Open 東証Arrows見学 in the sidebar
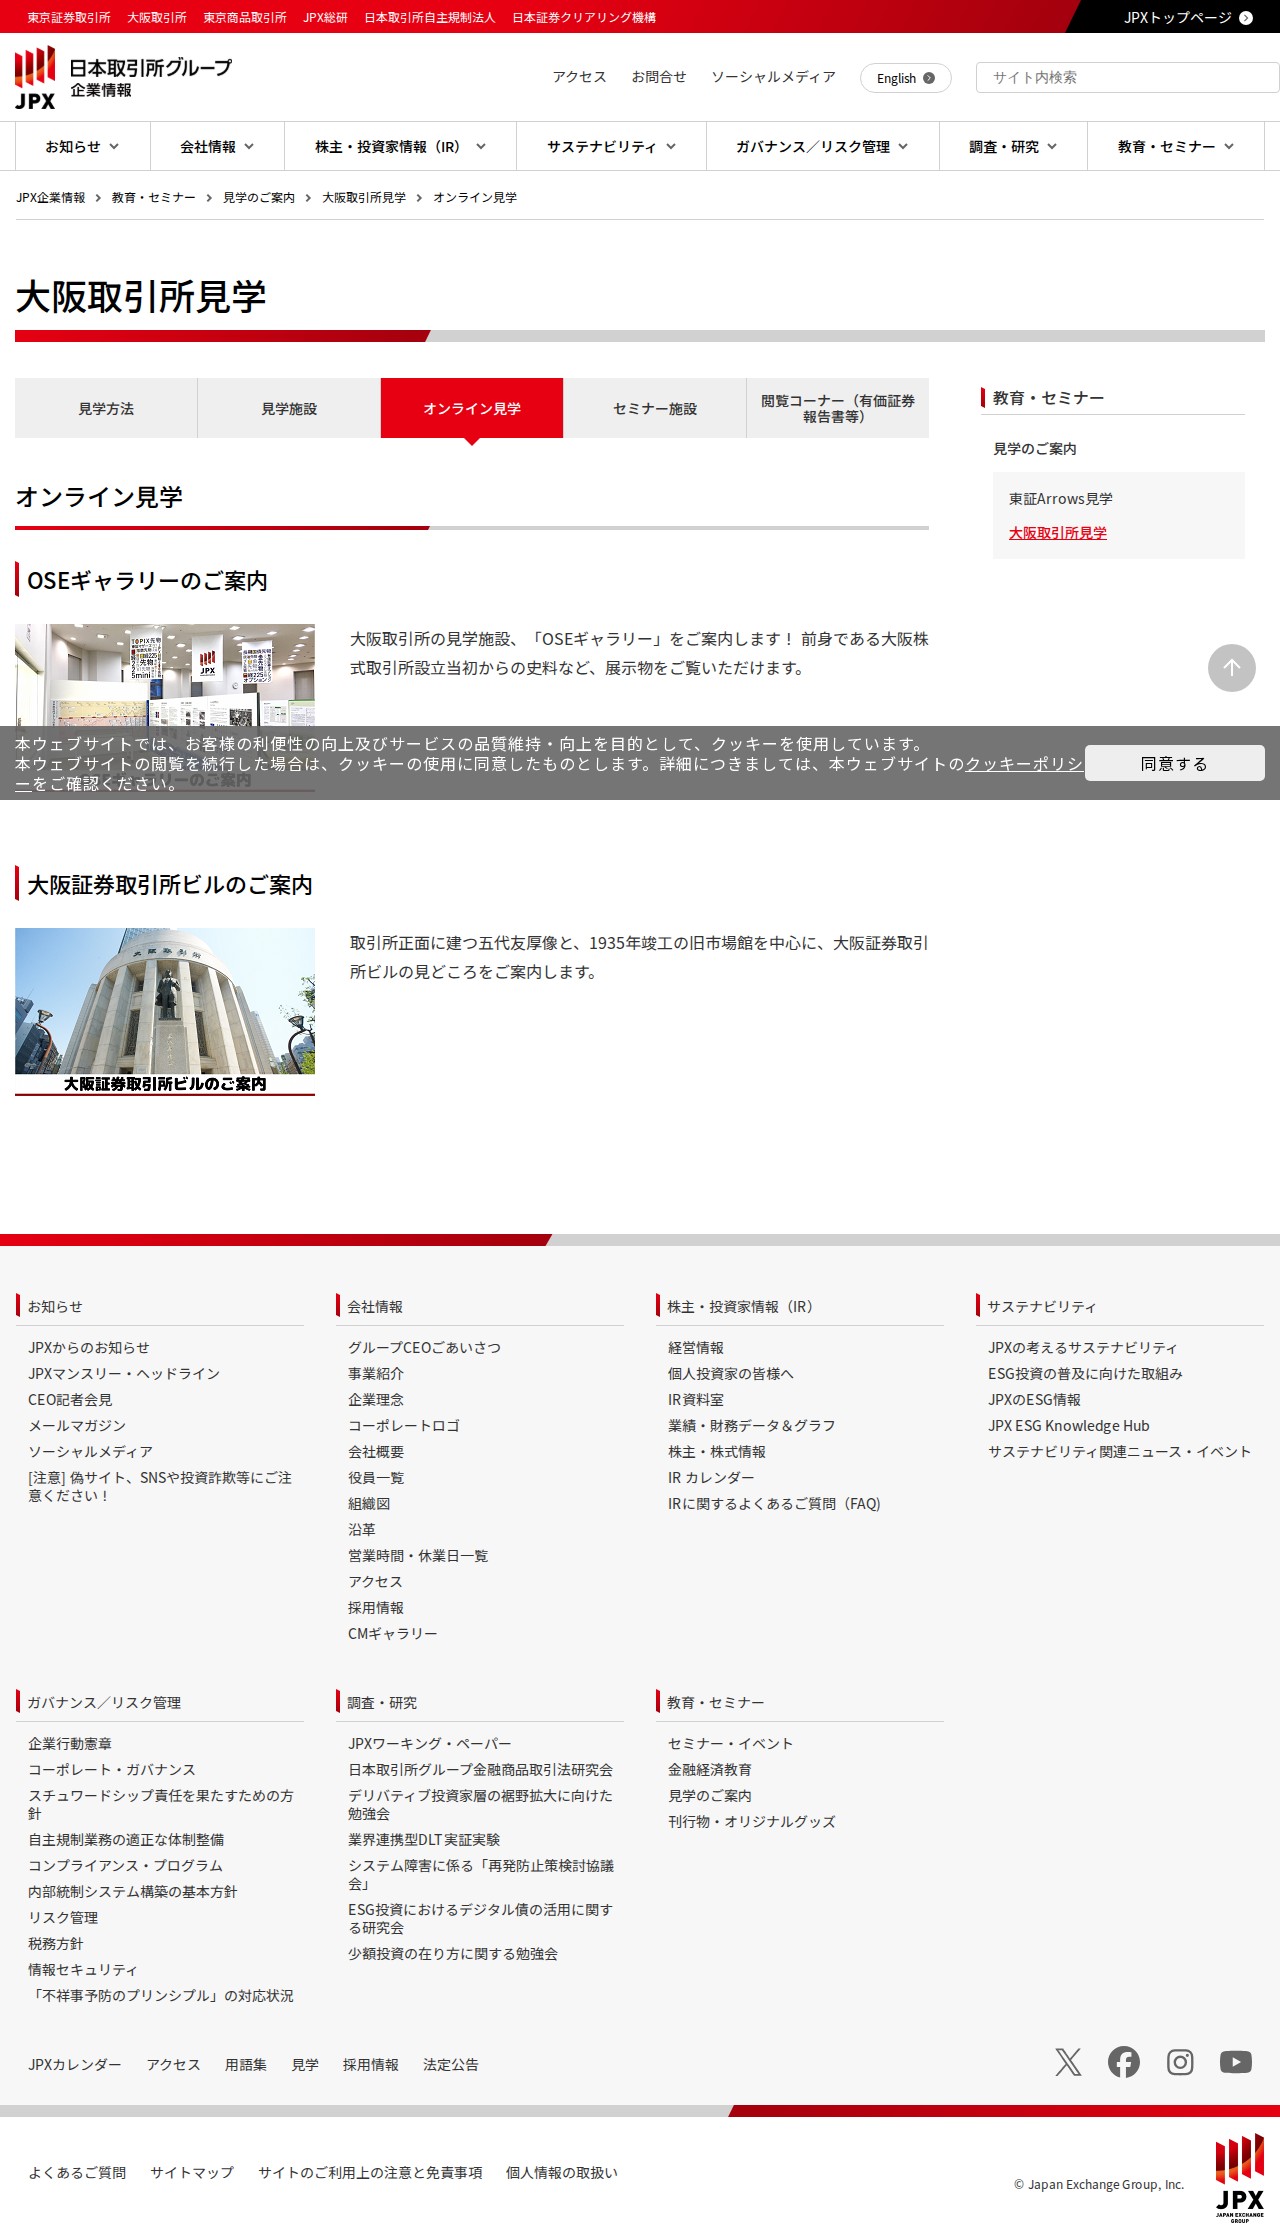Screen dimensions: 1280x2235 tap(1061, 499)
